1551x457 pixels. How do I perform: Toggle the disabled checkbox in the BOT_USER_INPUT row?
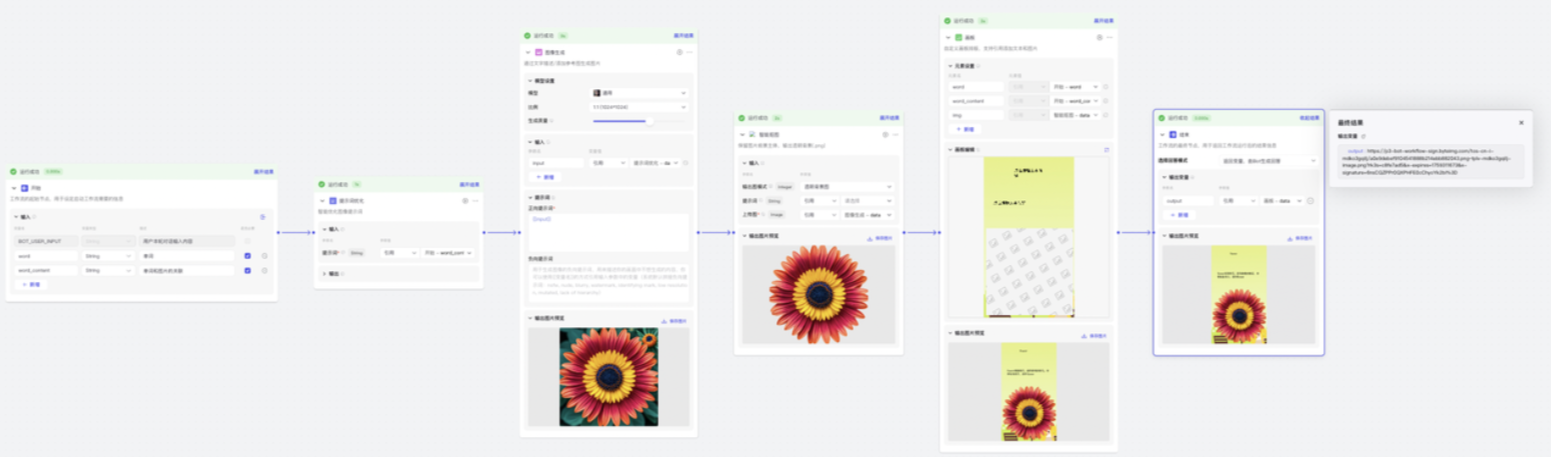click(247, 241)
